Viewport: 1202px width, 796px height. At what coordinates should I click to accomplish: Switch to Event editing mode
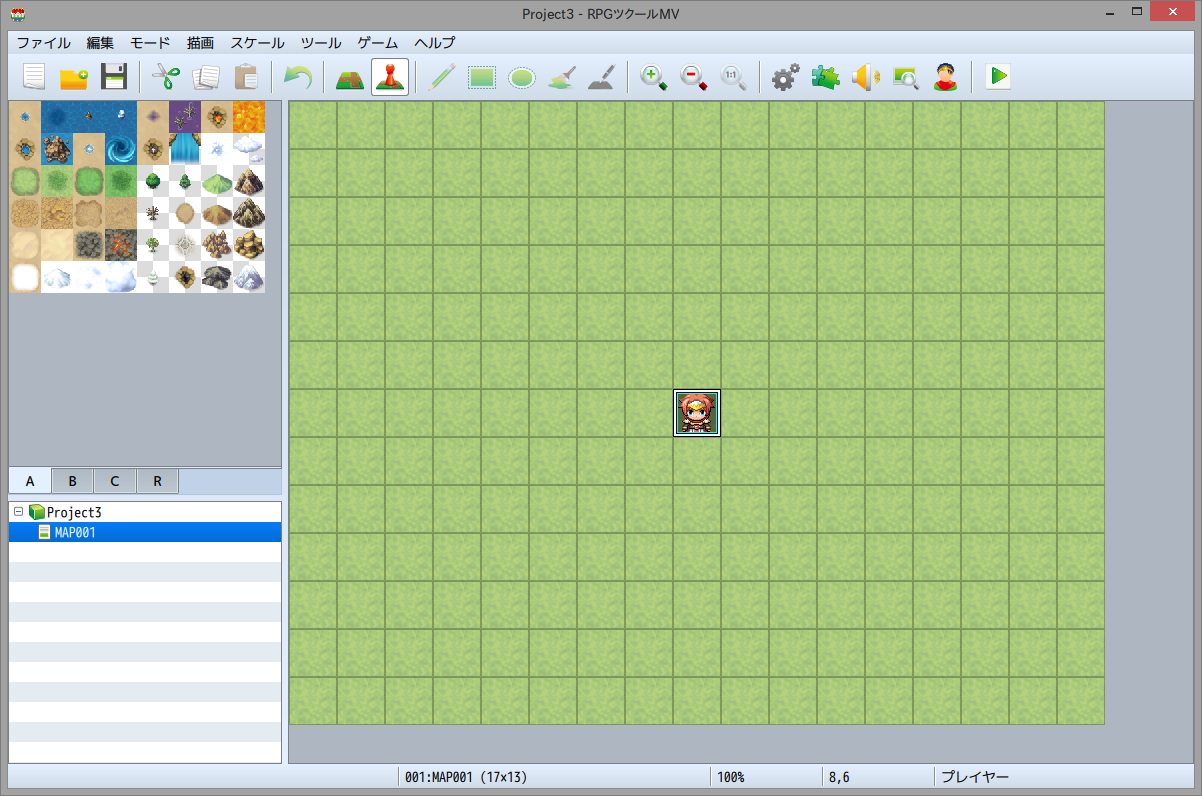coord(389,77)
